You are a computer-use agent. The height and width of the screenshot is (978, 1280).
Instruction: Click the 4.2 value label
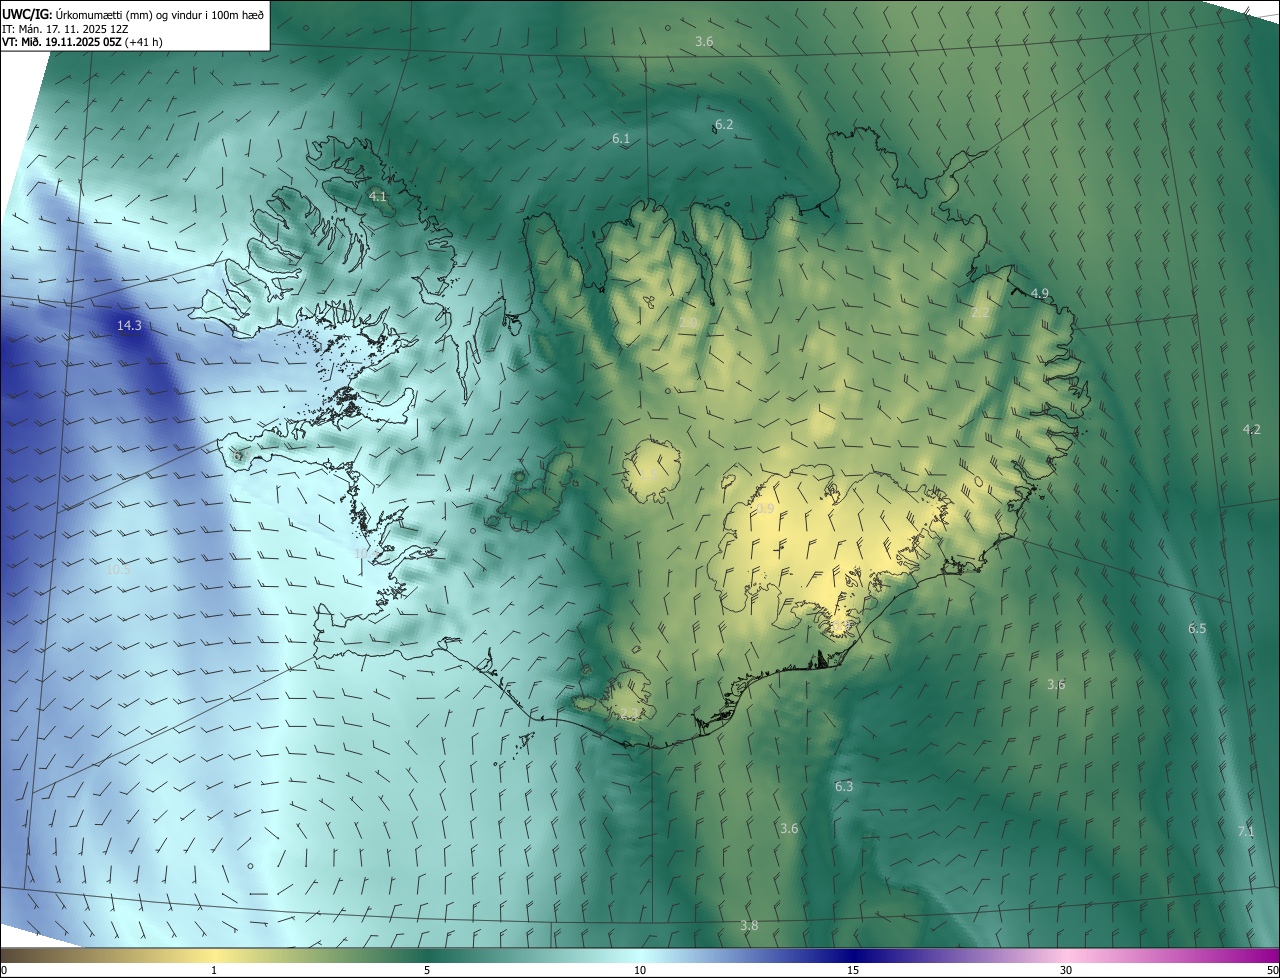pos(1251,429)
